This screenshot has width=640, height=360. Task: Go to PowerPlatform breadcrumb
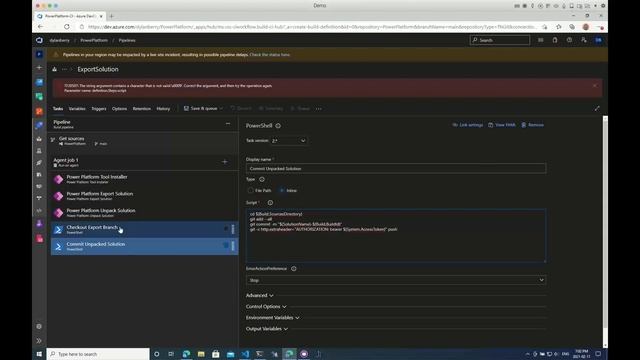click(x=94, y=40)
